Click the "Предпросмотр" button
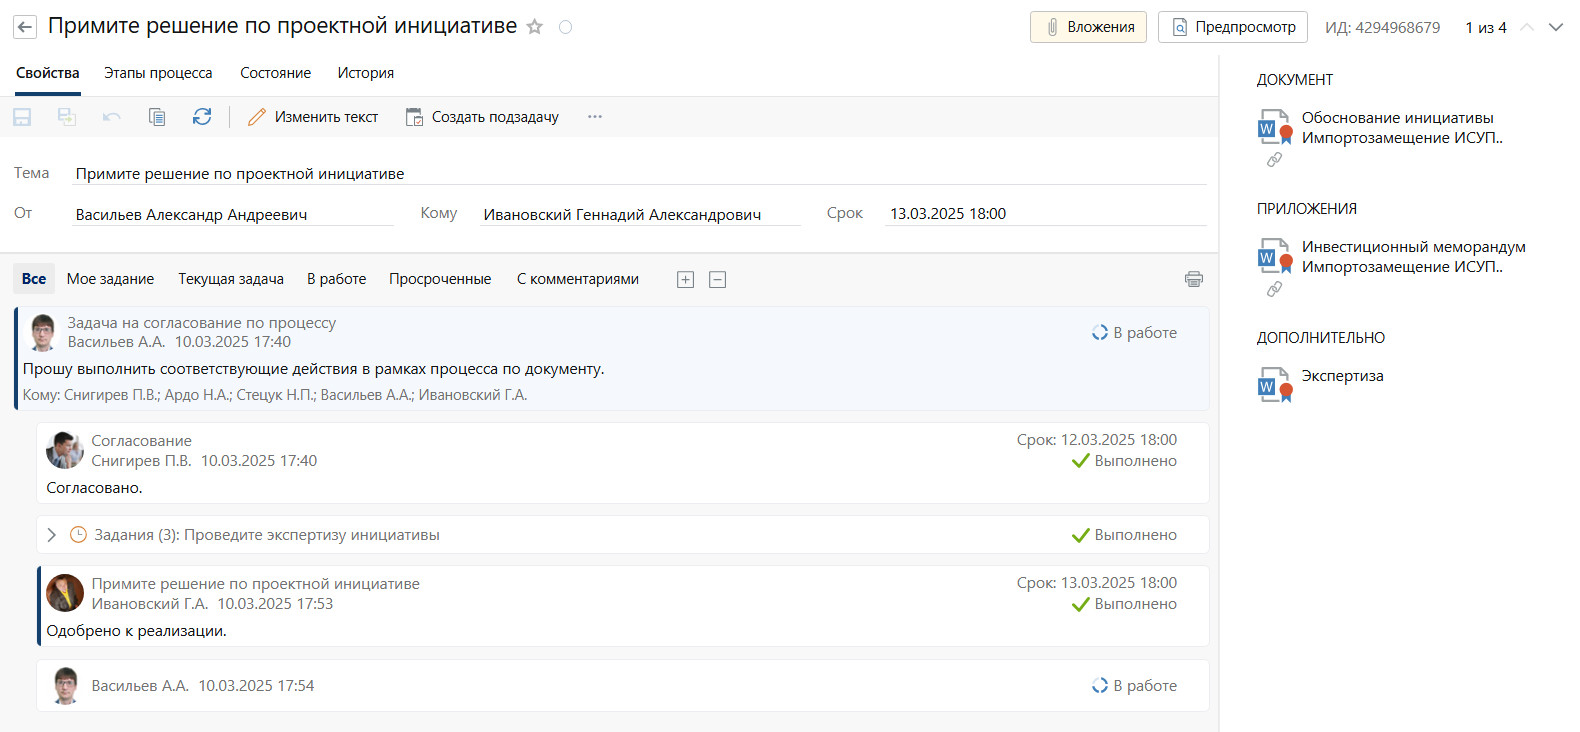The image size is (1580, 732). click(x=1232, y=27)
